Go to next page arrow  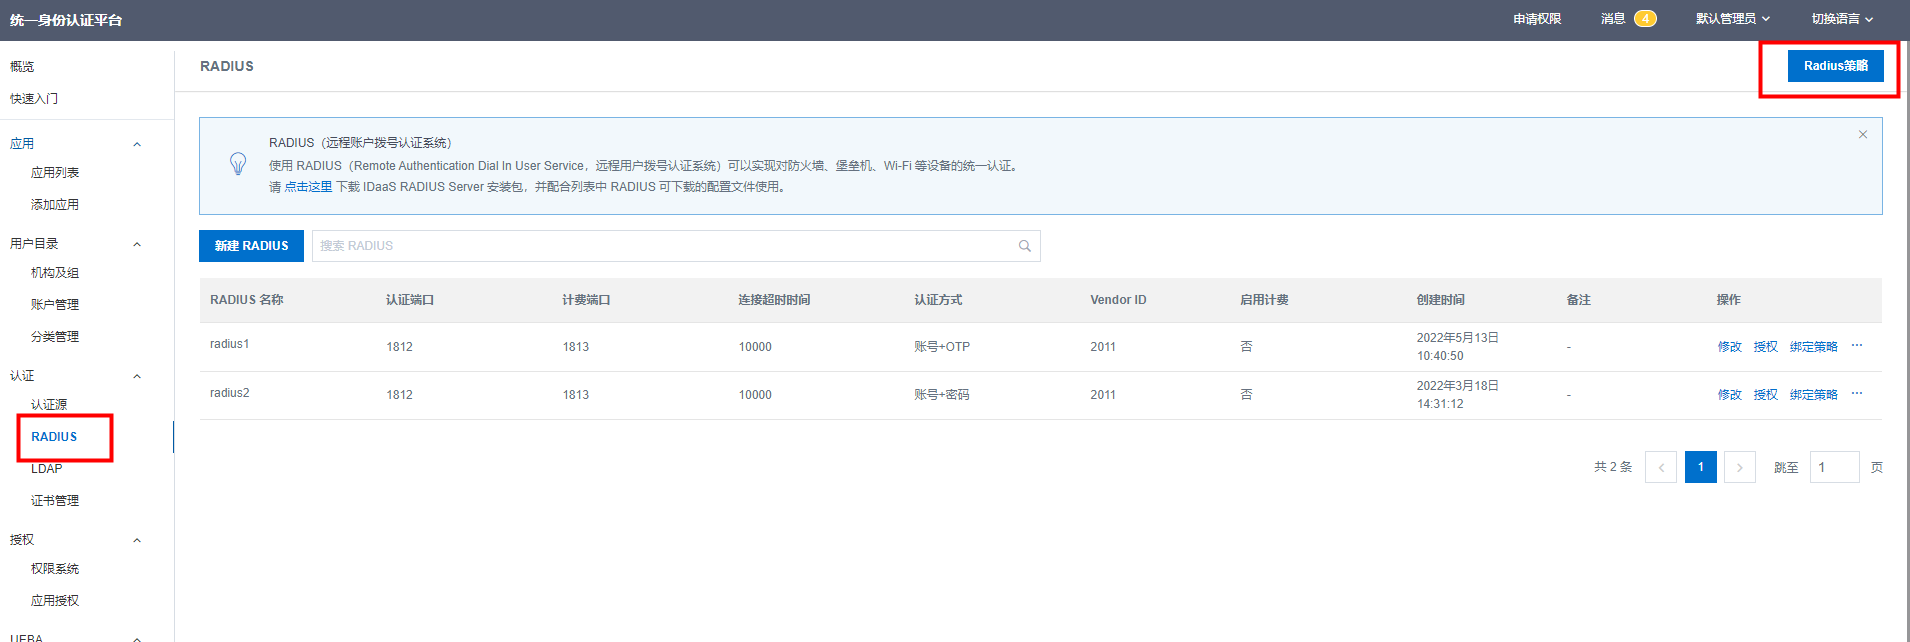[x=1739, y=467]
